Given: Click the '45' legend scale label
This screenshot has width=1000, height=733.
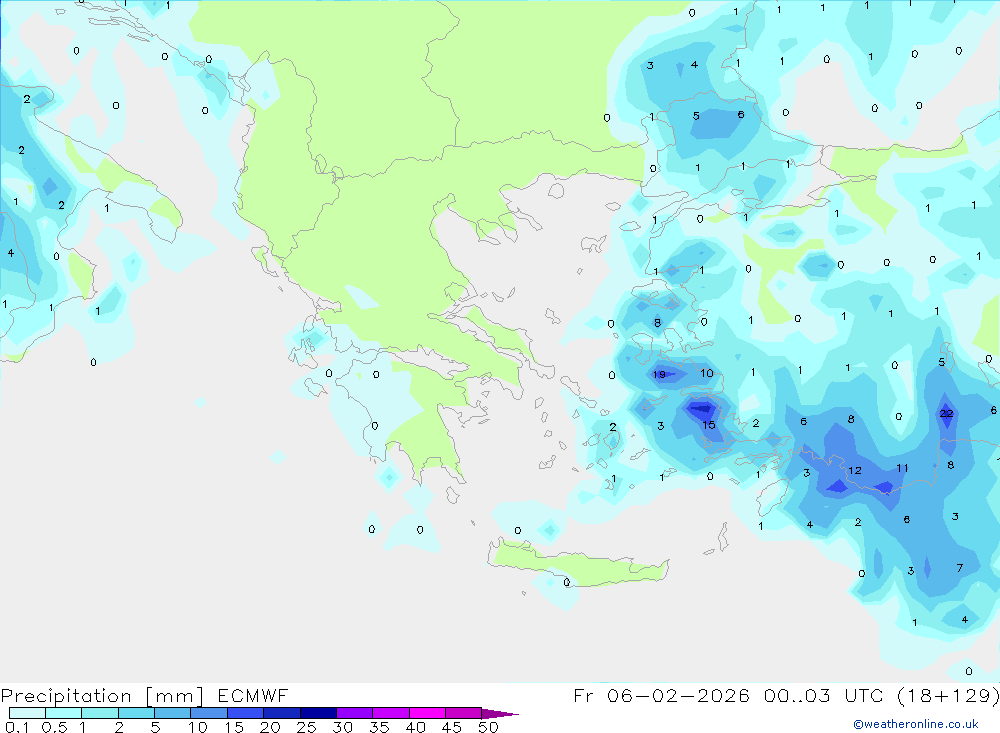Looking at the screenshot, I should click(452, 727).
